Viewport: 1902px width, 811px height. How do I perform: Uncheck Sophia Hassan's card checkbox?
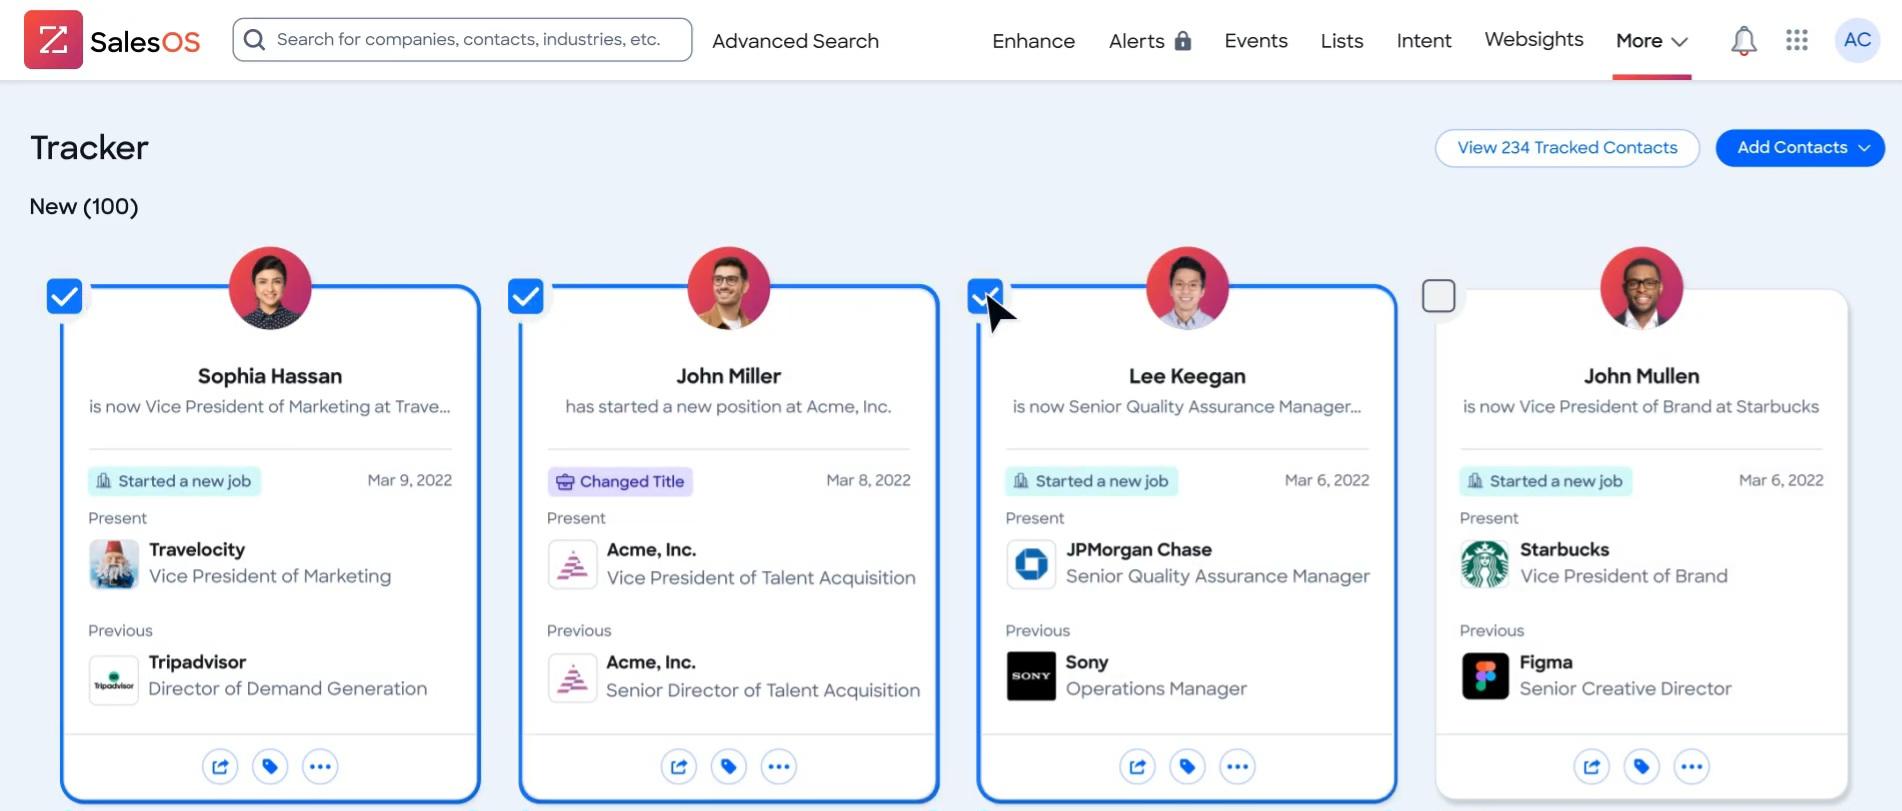pyautogui.click(x=65, y=296)
